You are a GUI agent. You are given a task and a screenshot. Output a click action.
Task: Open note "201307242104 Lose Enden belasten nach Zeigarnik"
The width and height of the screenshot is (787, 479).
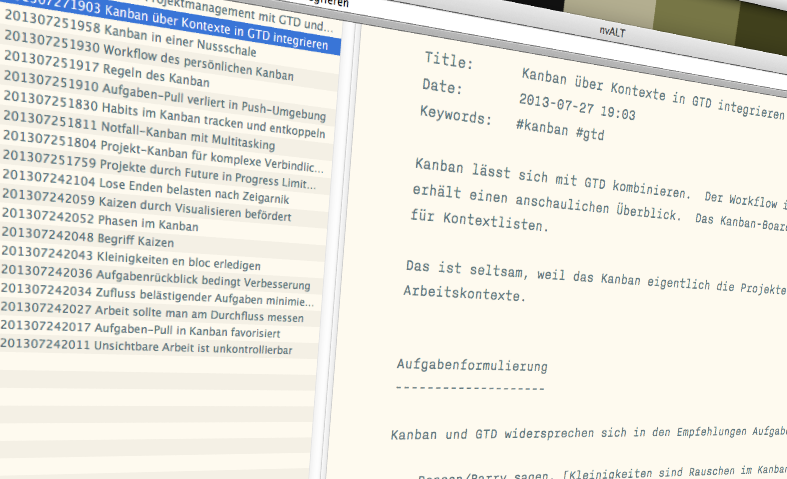[x=146, y=188]
